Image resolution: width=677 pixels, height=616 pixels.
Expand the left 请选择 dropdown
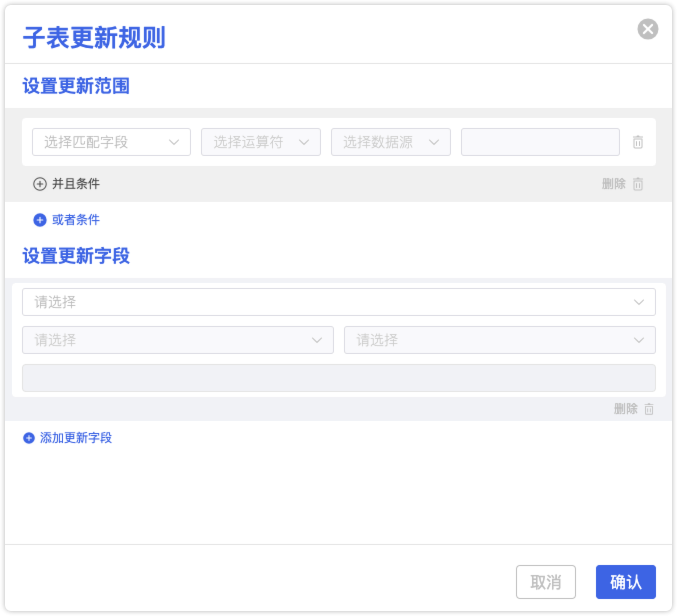click(177, 340)
